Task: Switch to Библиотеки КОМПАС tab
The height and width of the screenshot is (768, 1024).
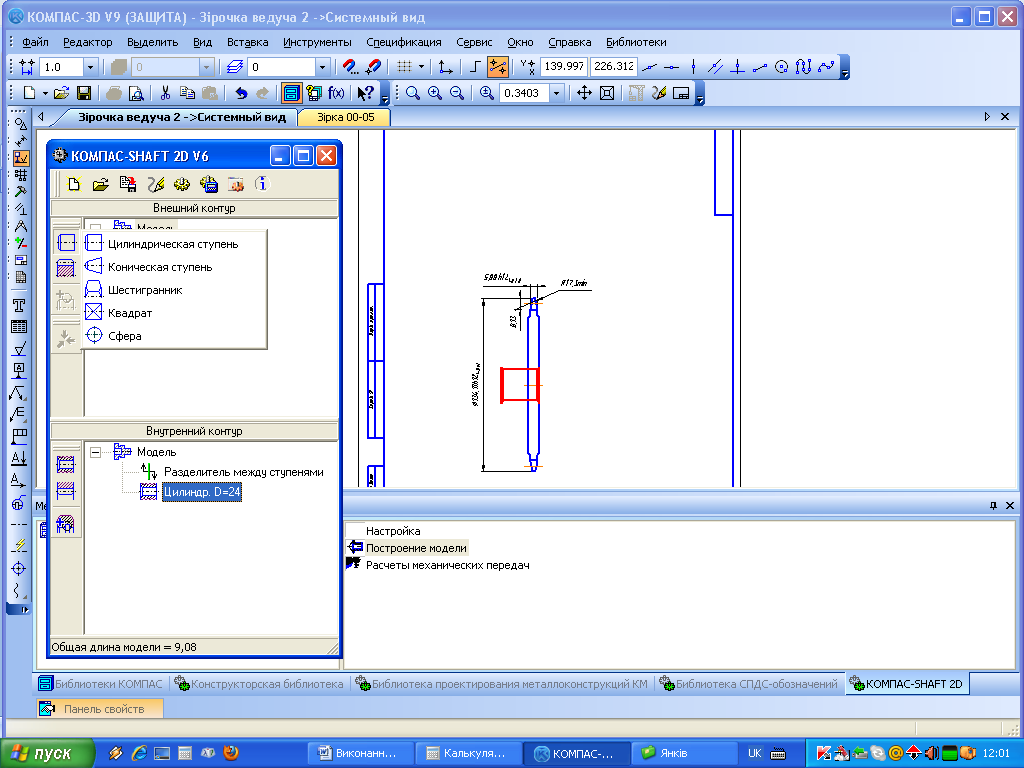Action: click(101, 684)
